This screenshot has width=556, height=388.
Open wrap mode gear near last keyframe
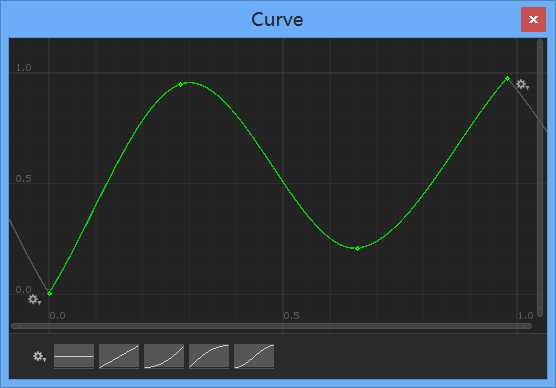click(522, 85)
